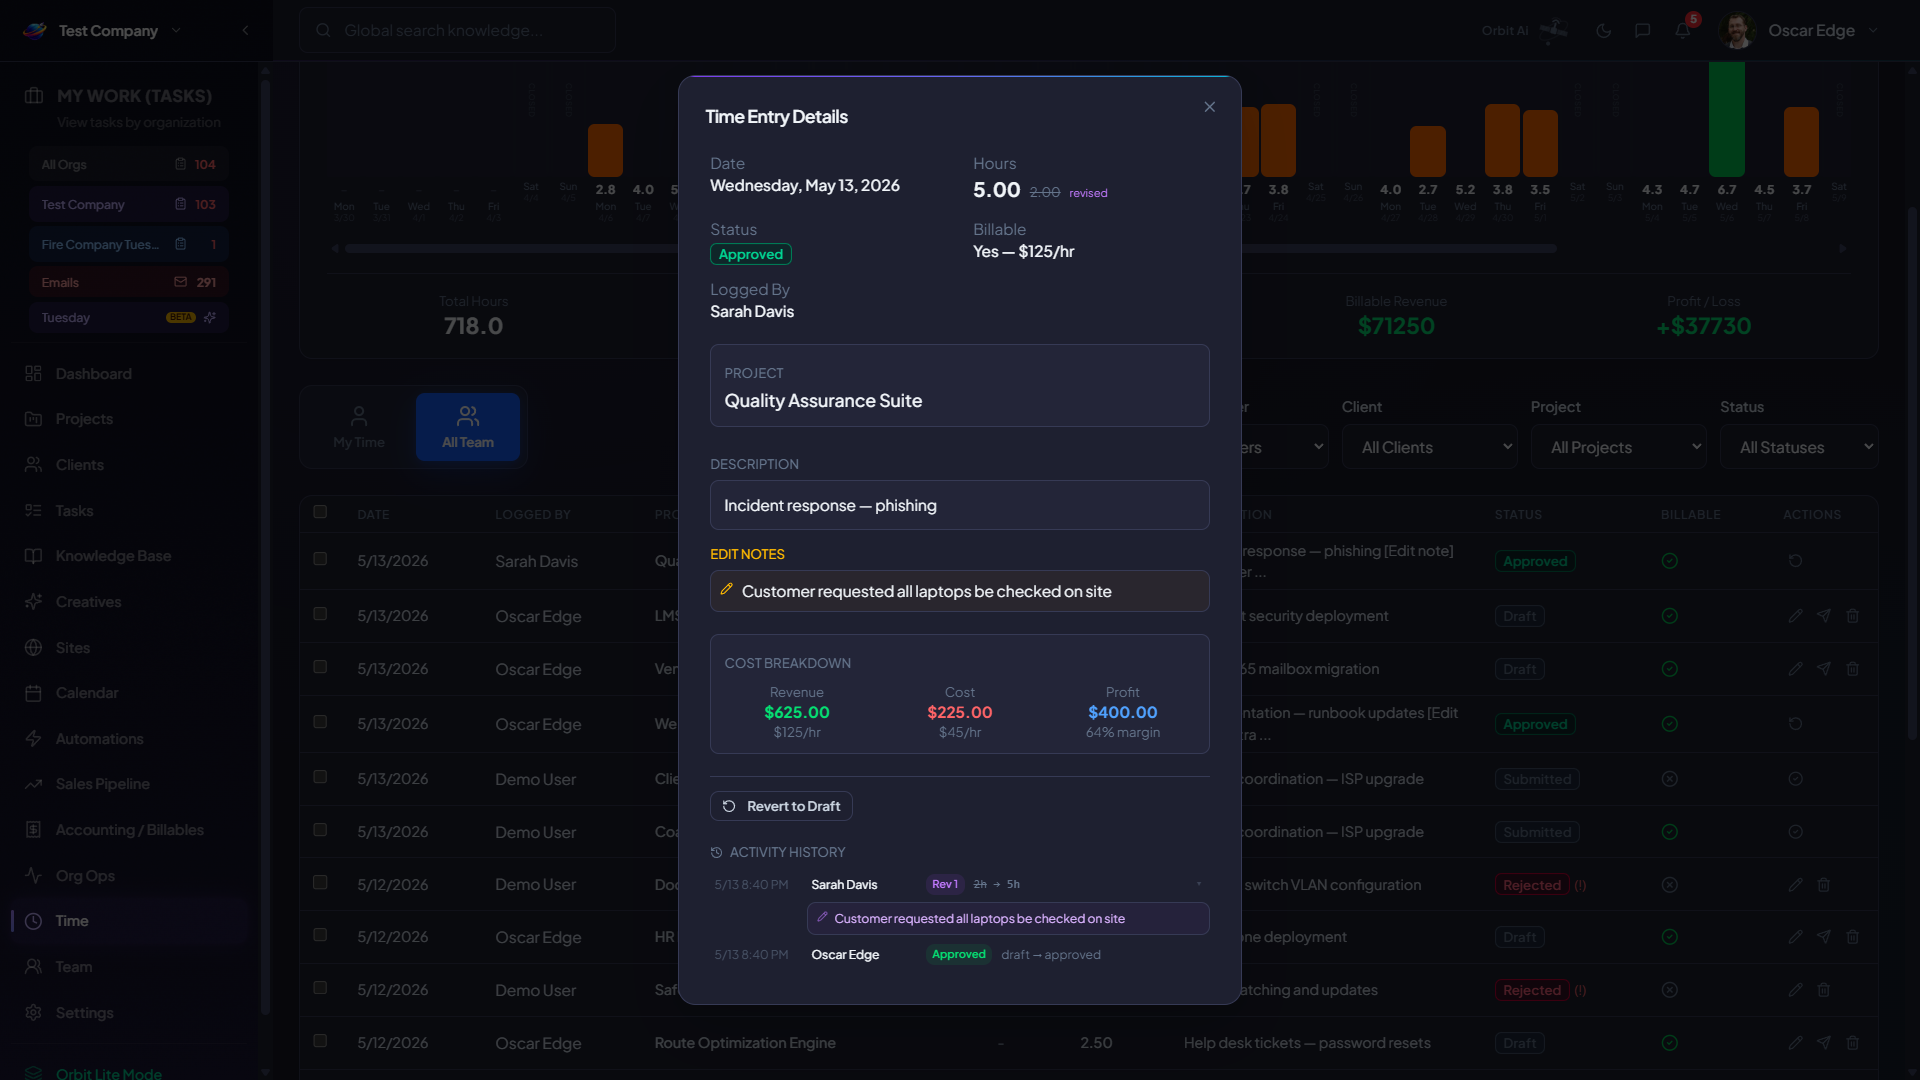This screenshot has width=1920, height=1080.
Task: Open the Orbit Lite Mode link
Action: 108,1073
